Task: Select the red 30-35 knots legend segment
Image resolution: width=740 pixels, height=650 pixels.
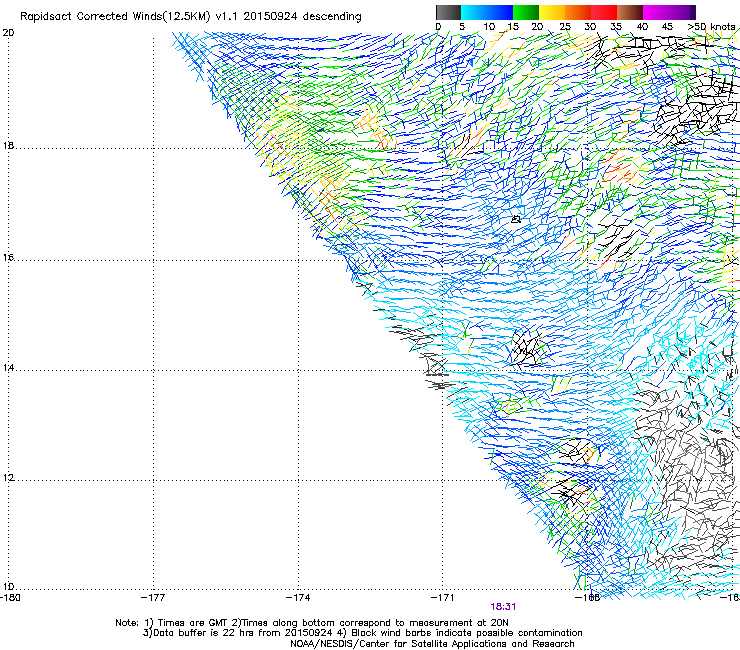Action: pos(604,12)
